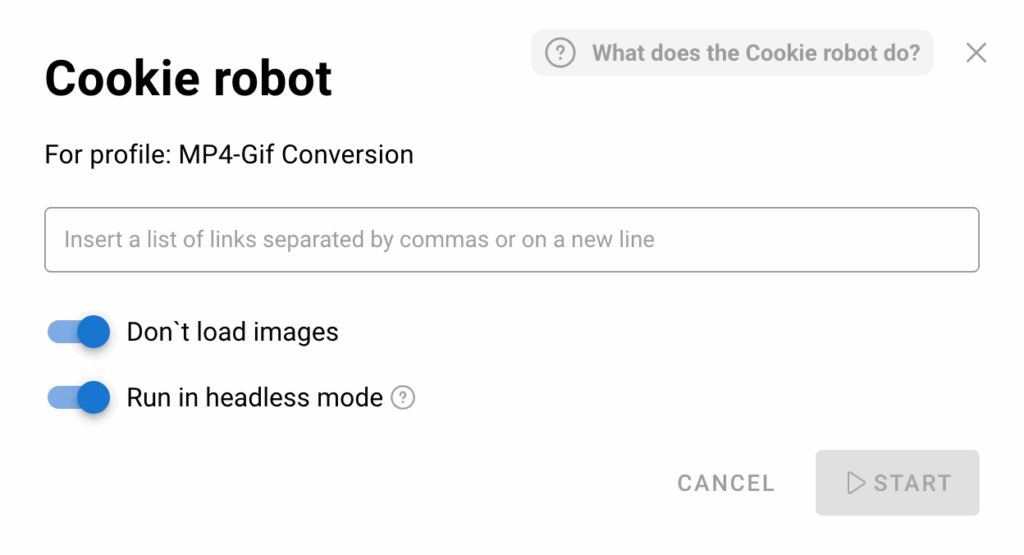Click the links list input field
The height and width of the screenshot is (555, 1024).
[x=511, y=240]
